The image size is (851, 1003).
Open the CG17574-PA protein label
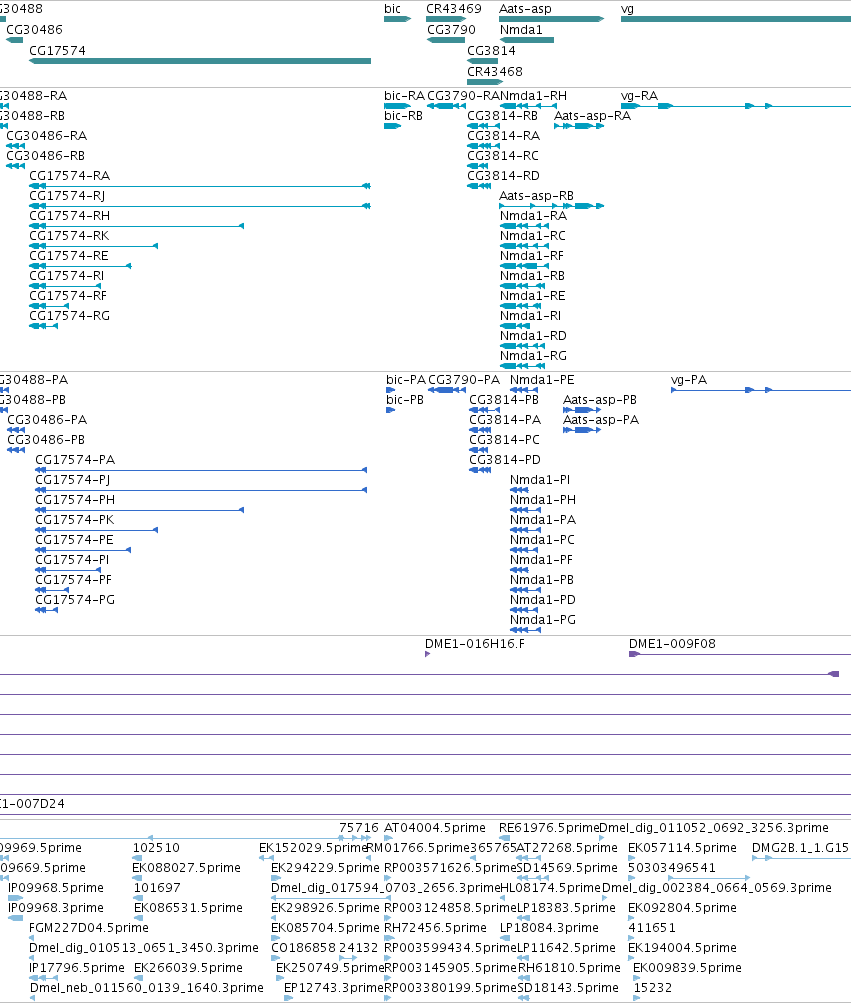point(75,460)
